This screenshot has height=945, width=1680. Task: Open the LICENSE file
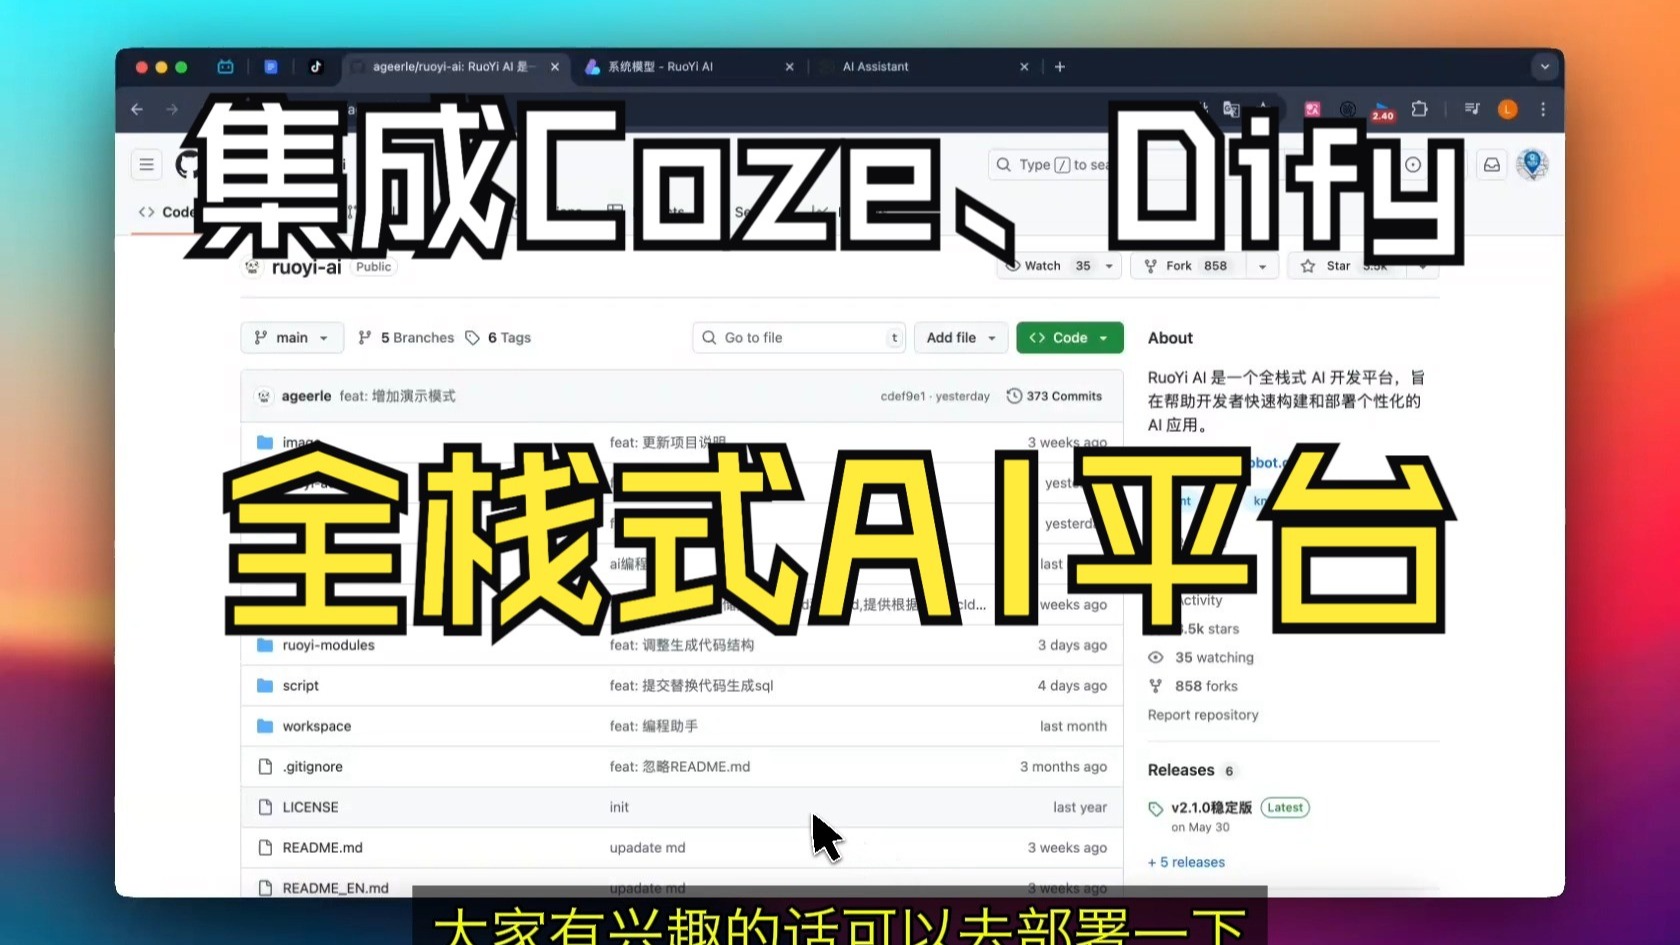coord(311,807)
